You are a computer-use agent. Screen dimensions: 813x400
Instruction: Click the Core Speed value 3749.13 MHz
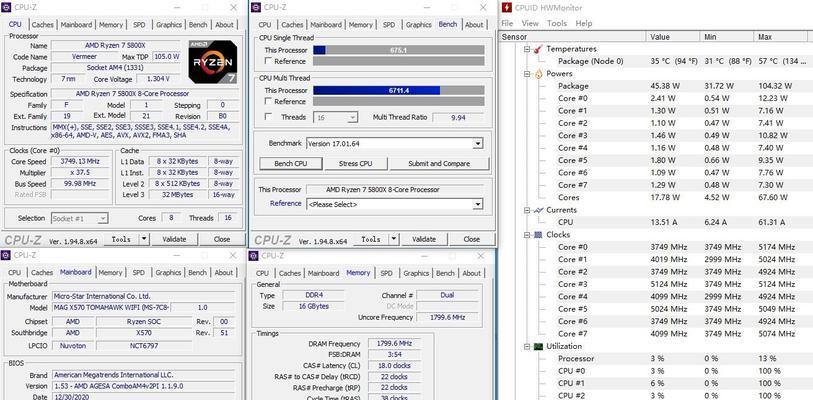(x=80, y=161)
